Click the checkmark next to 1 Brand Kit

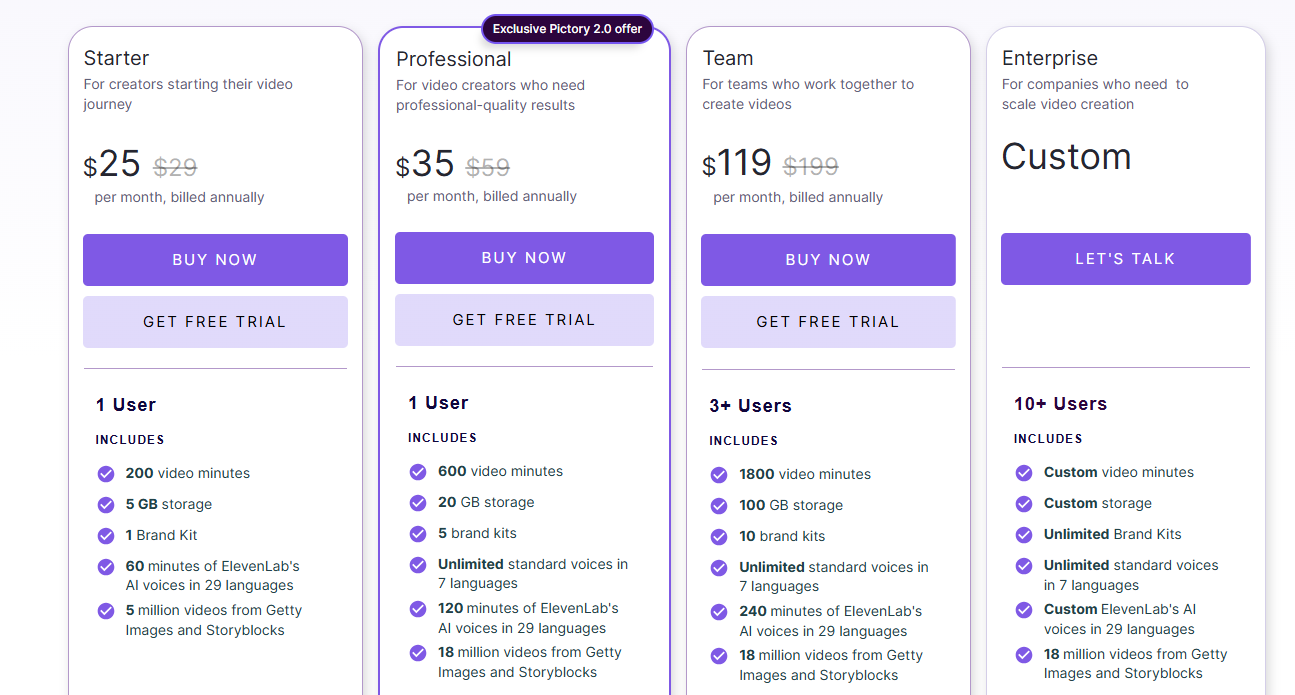(106, 536)
